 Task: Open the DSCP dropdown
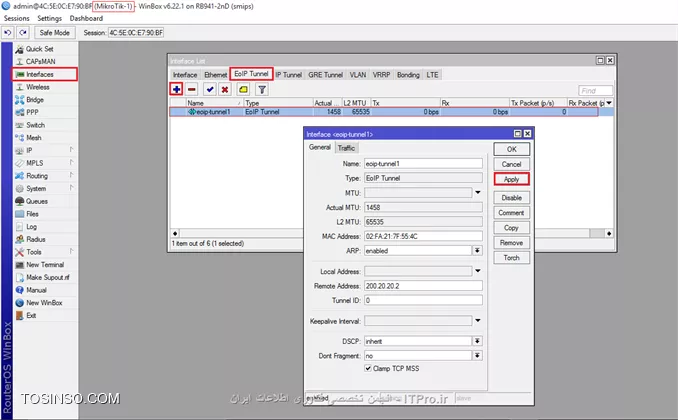(477, 341)
